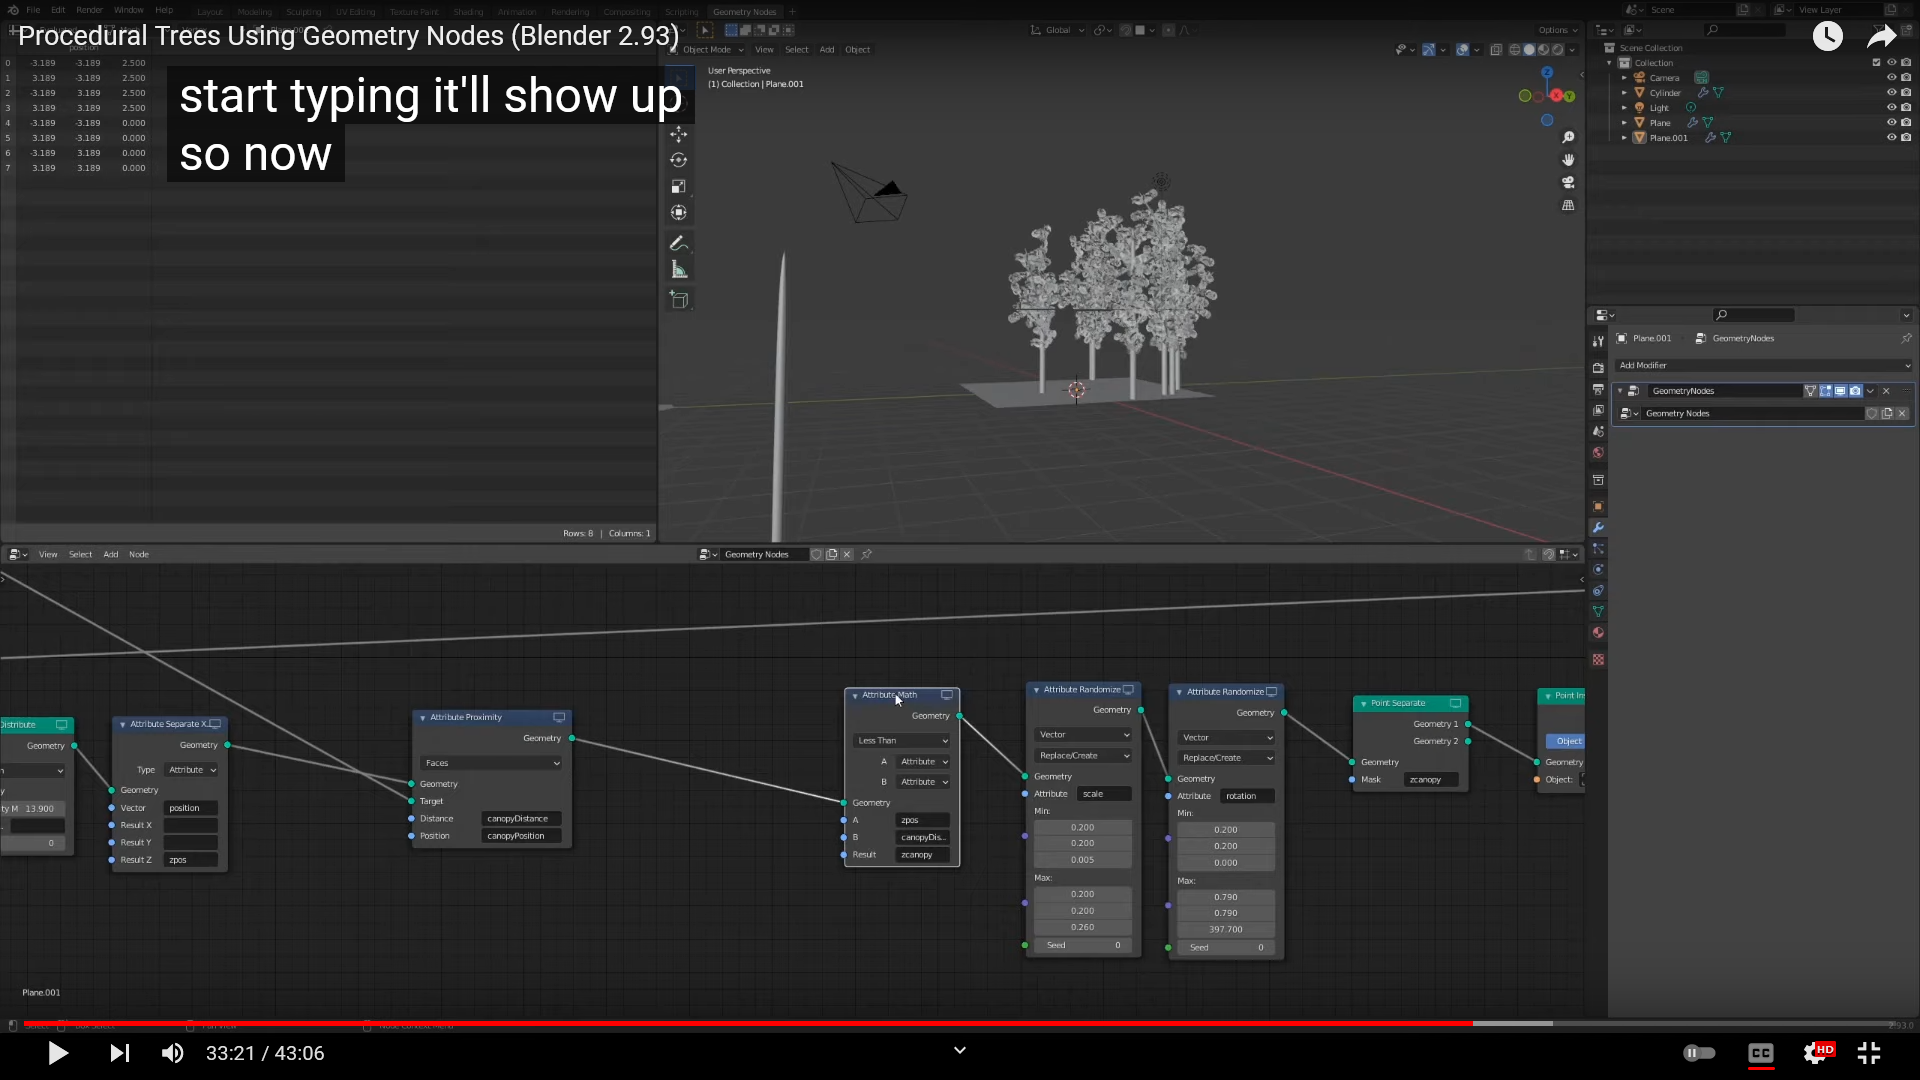1920x1080 pixels.
Task: Open viewport View menu
Action: (x=764, y=49)
